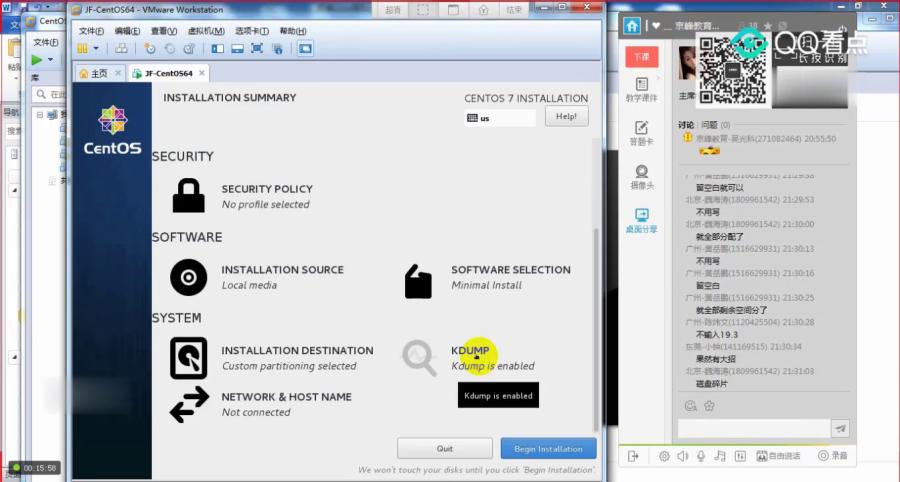Click the KDUMP label

point(470,351)
